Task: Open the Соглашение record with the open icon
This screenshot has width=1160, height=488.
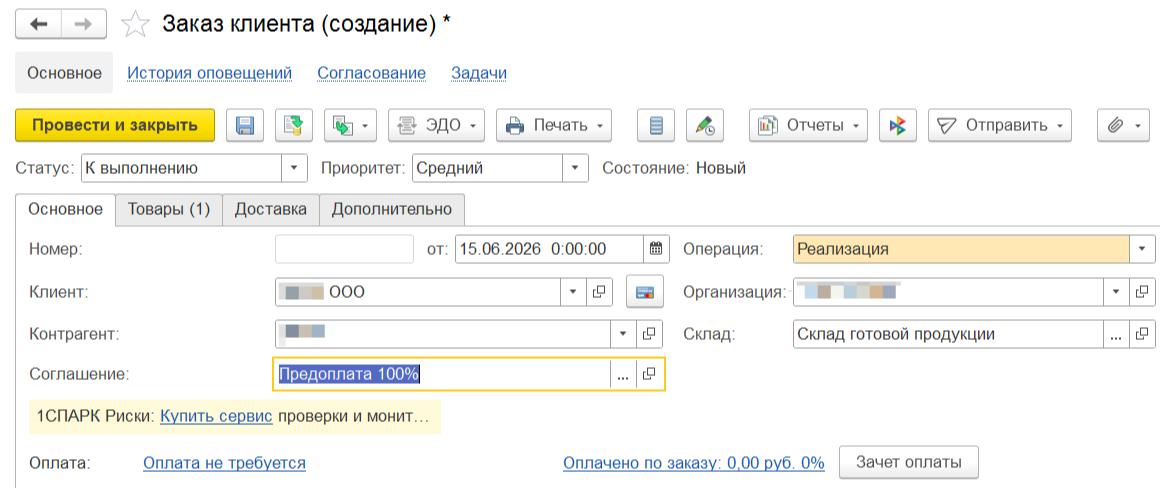Action: pos(649,375)
